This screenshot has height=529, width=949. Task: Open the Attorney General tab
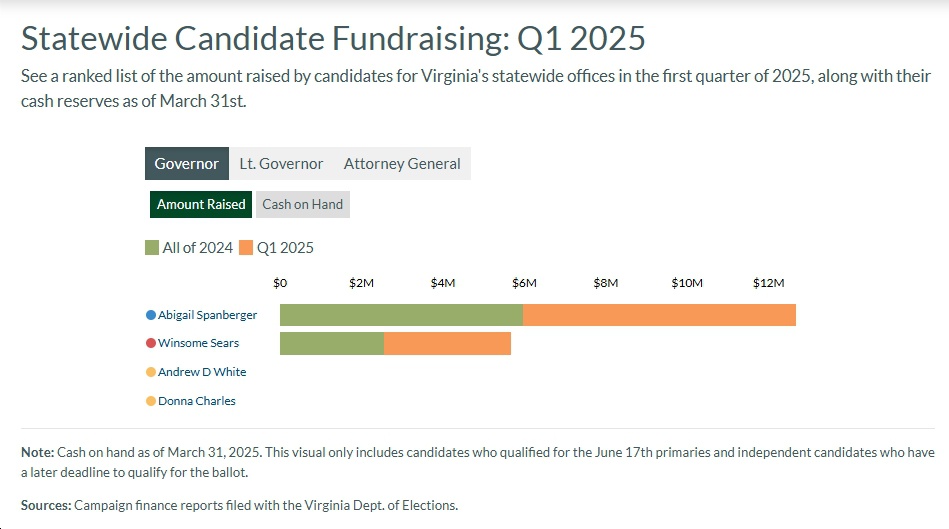402,164
